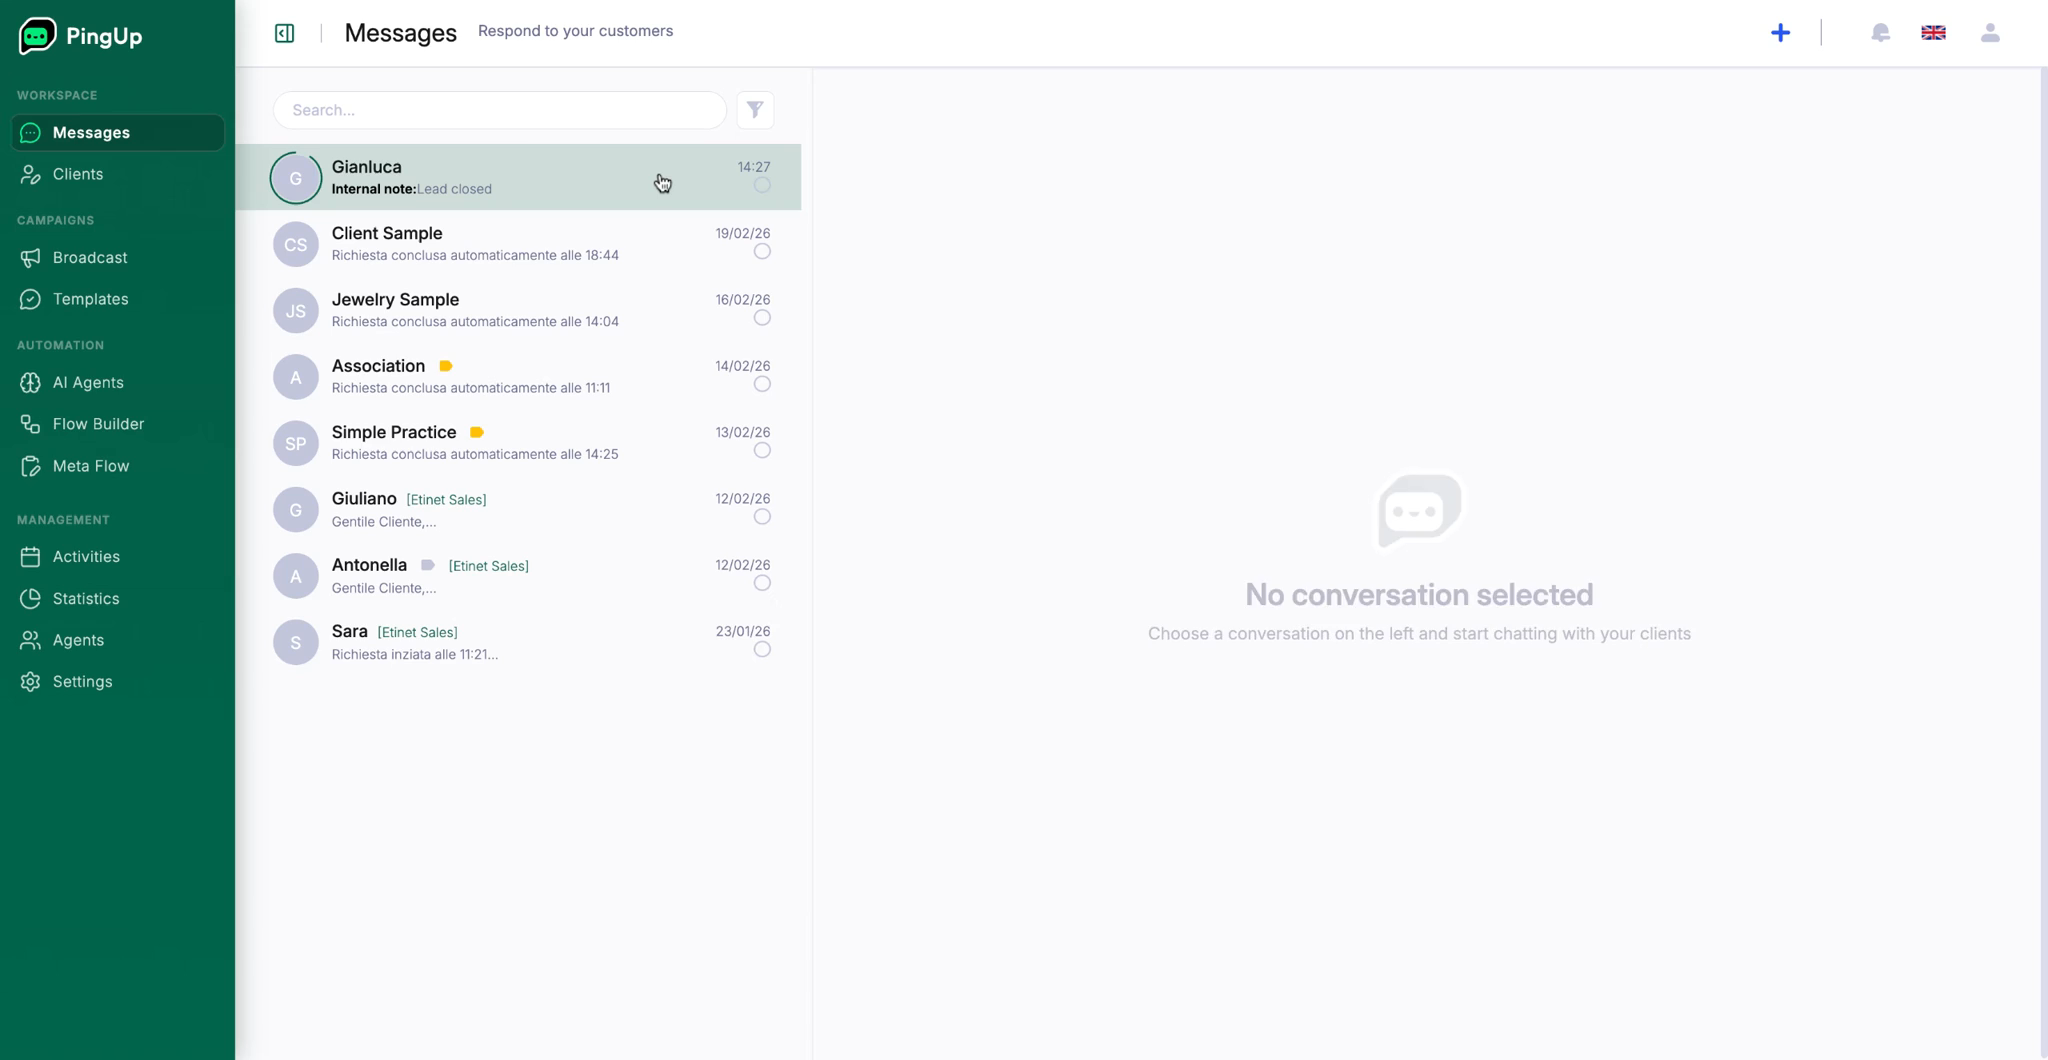
Task: Open the user profile icon
Action: [x=1990, y=33]
